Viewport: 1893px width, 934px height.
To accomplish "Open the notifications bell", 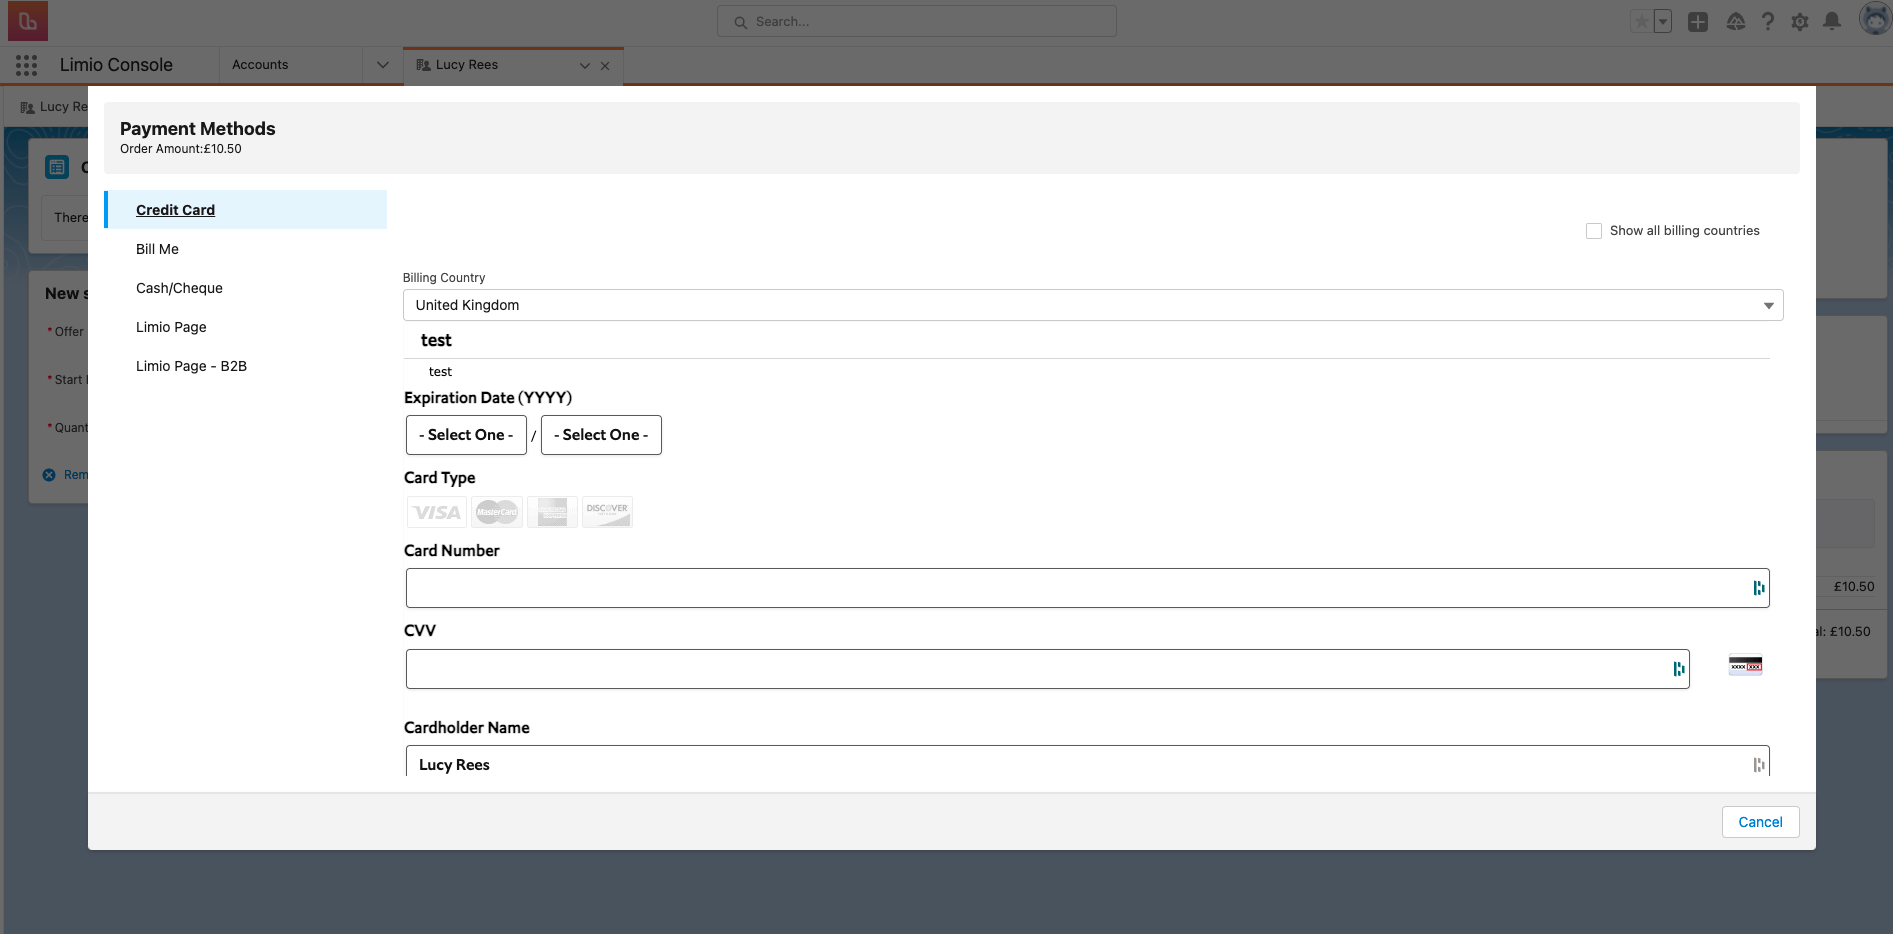I will (1832, 21).
